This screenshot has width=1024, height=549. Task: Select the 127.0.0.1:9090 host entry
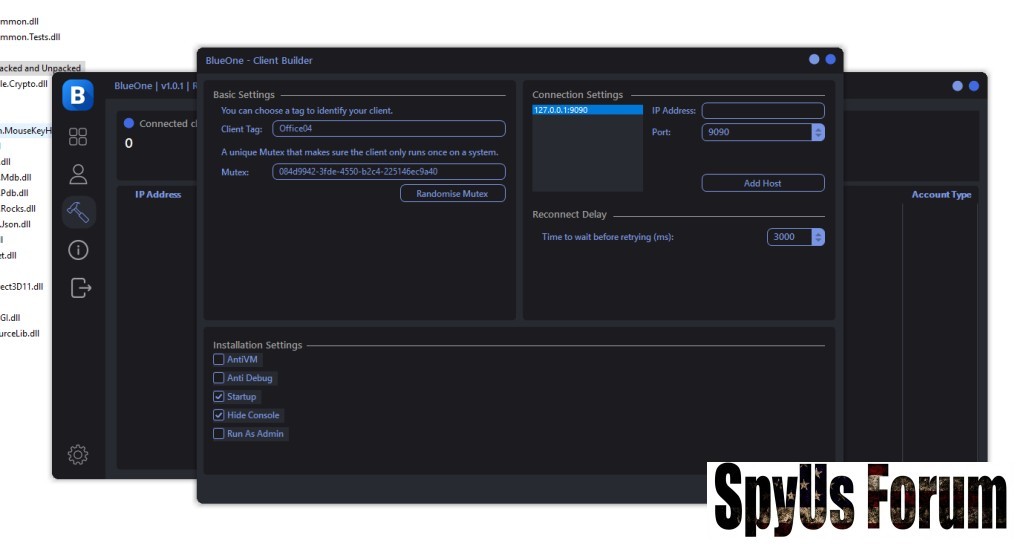tap(587, 110)
